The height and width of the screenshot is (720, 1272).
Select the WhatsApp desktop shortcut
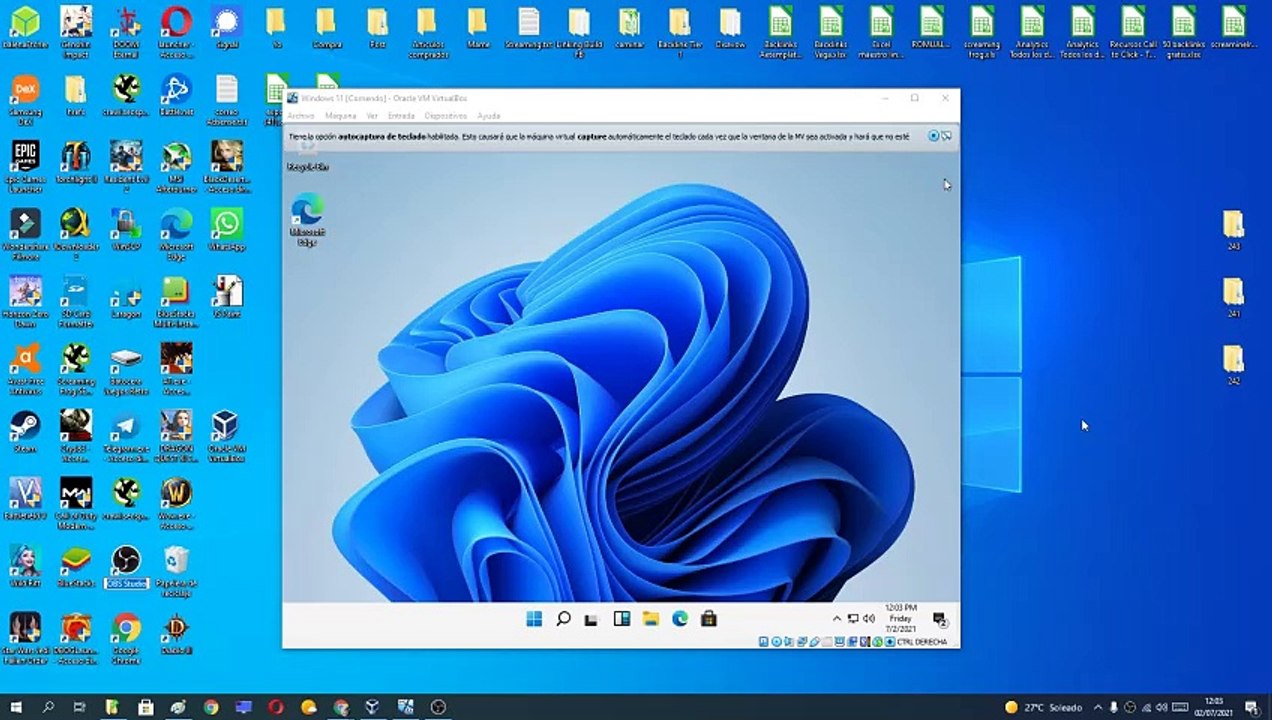pos(227,230)
